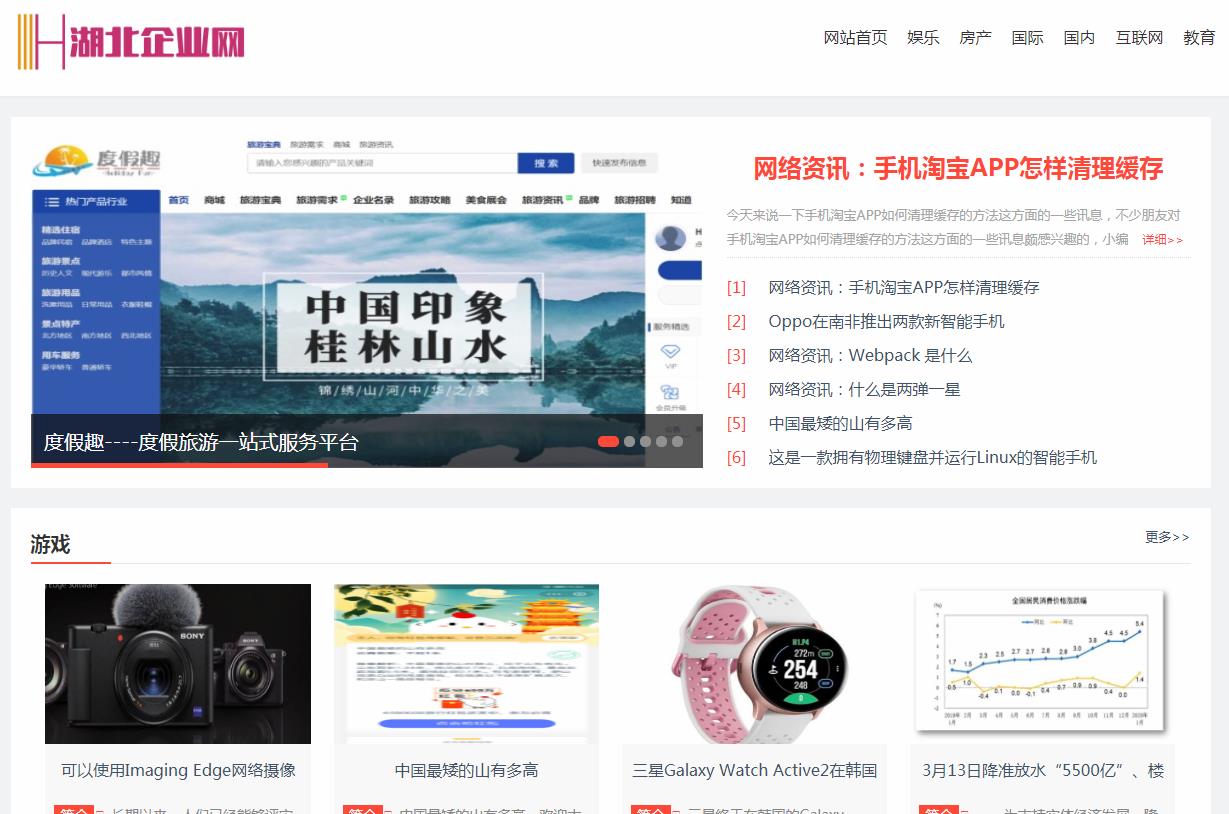
Task: Open list item [5] 中国最矮的山有多高
Action: 840,424
